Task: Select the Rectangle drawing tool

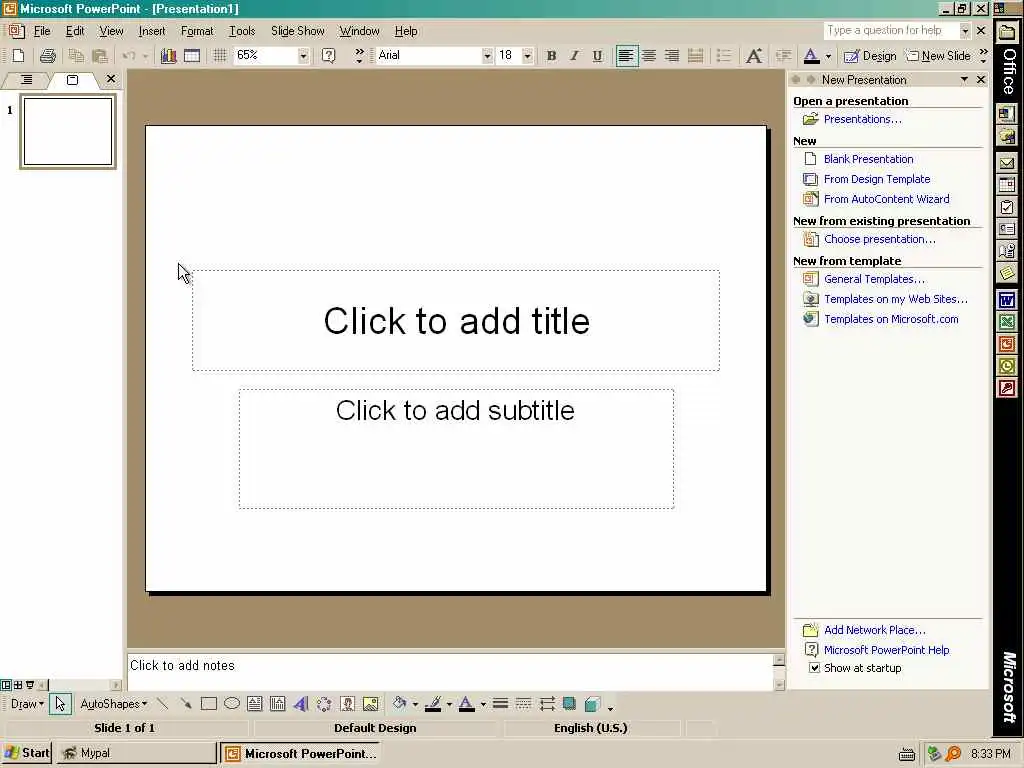Action: (x=209, y=704)
